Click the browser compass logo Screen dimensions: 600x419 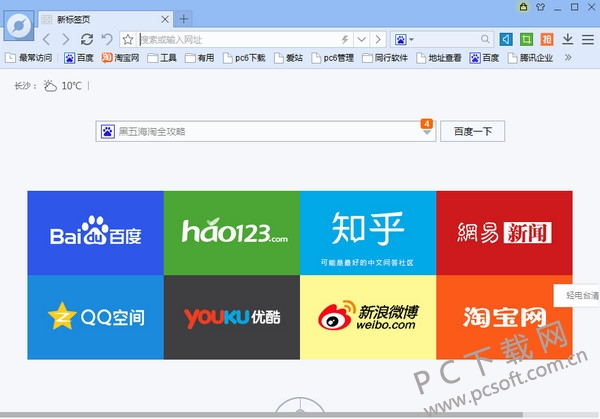tap(18, 29)
